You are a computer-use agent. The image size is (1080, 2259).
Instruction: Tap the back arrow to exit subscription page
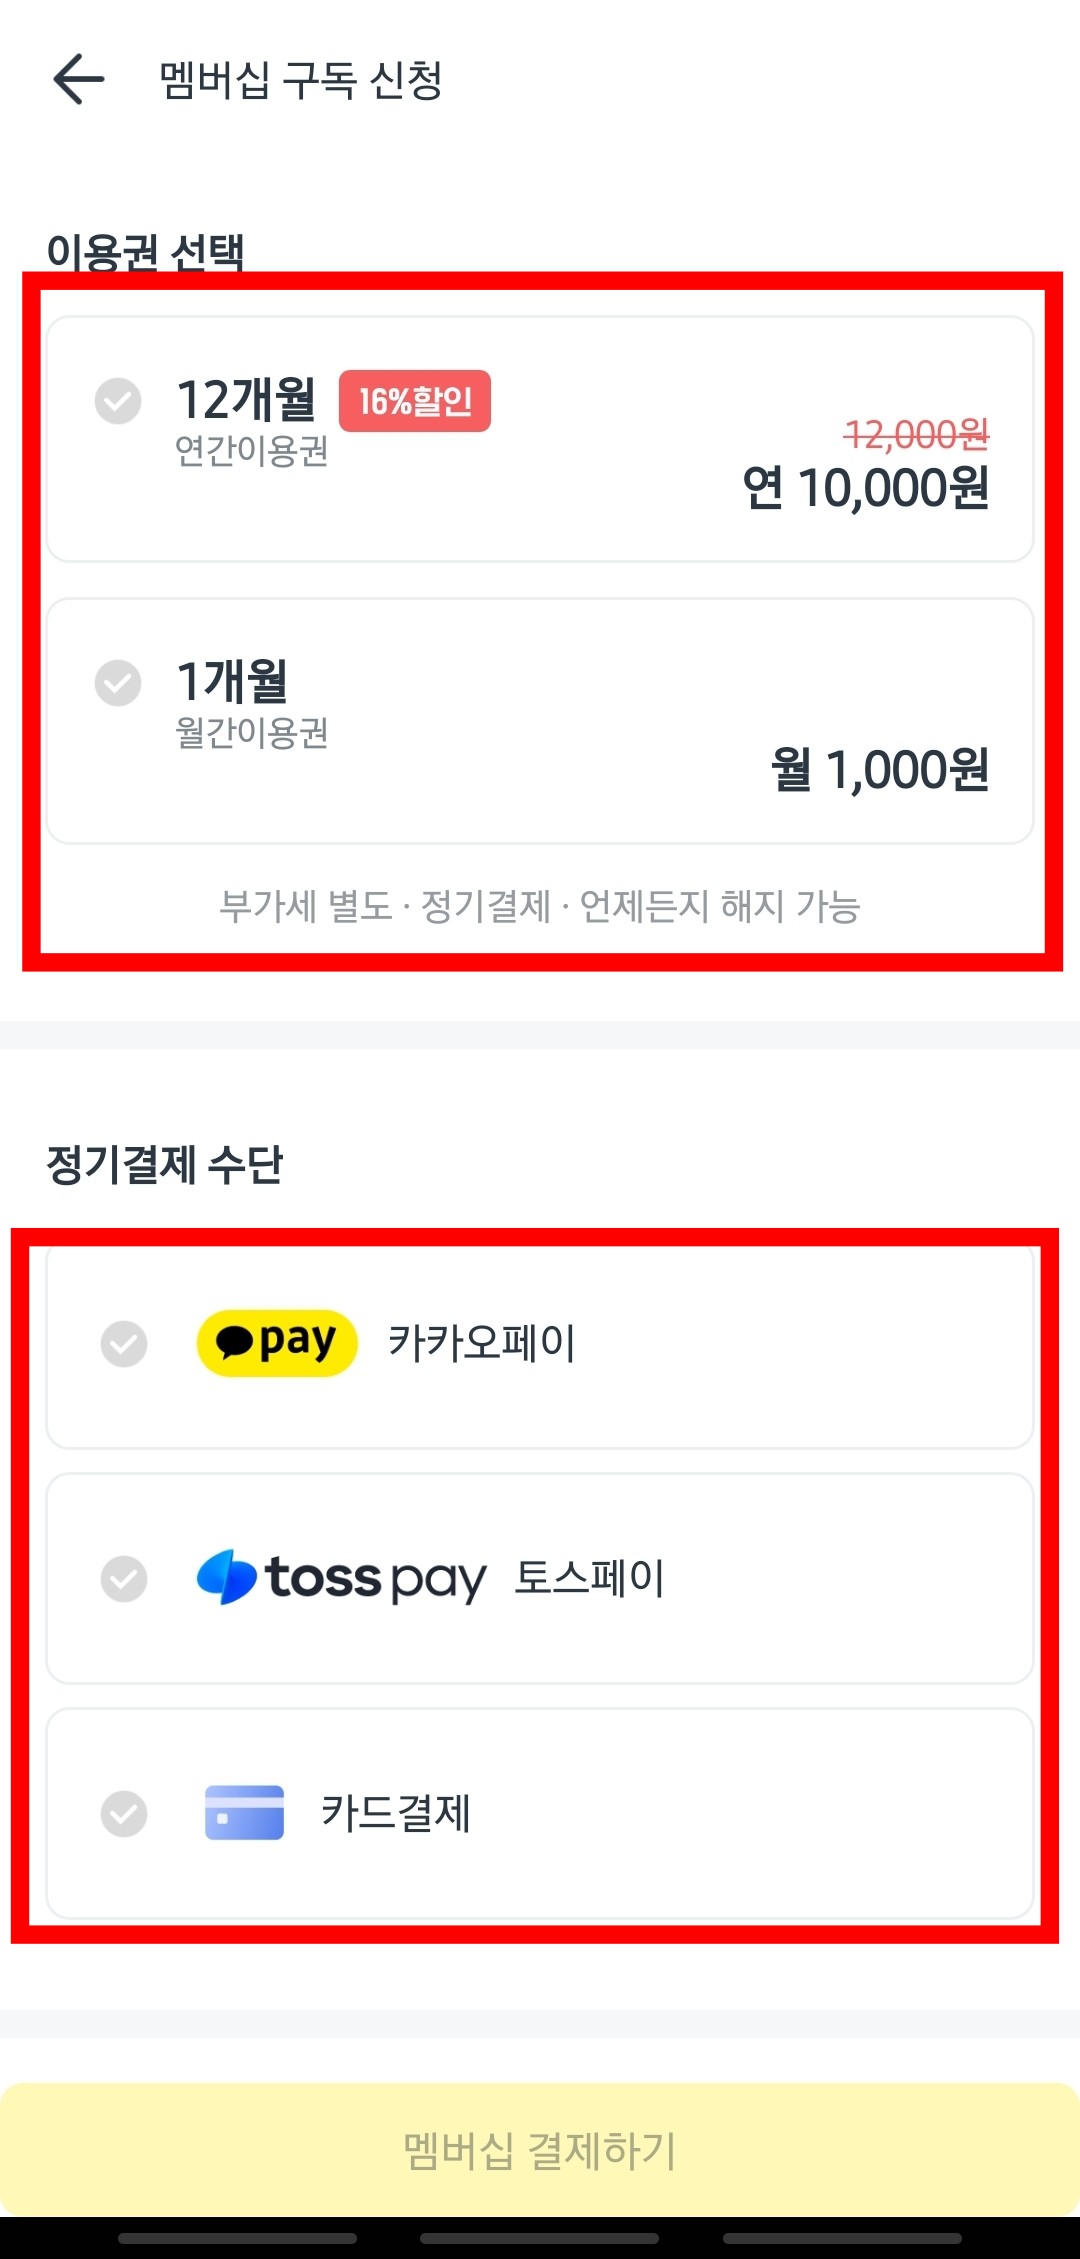tap(78, 80)
